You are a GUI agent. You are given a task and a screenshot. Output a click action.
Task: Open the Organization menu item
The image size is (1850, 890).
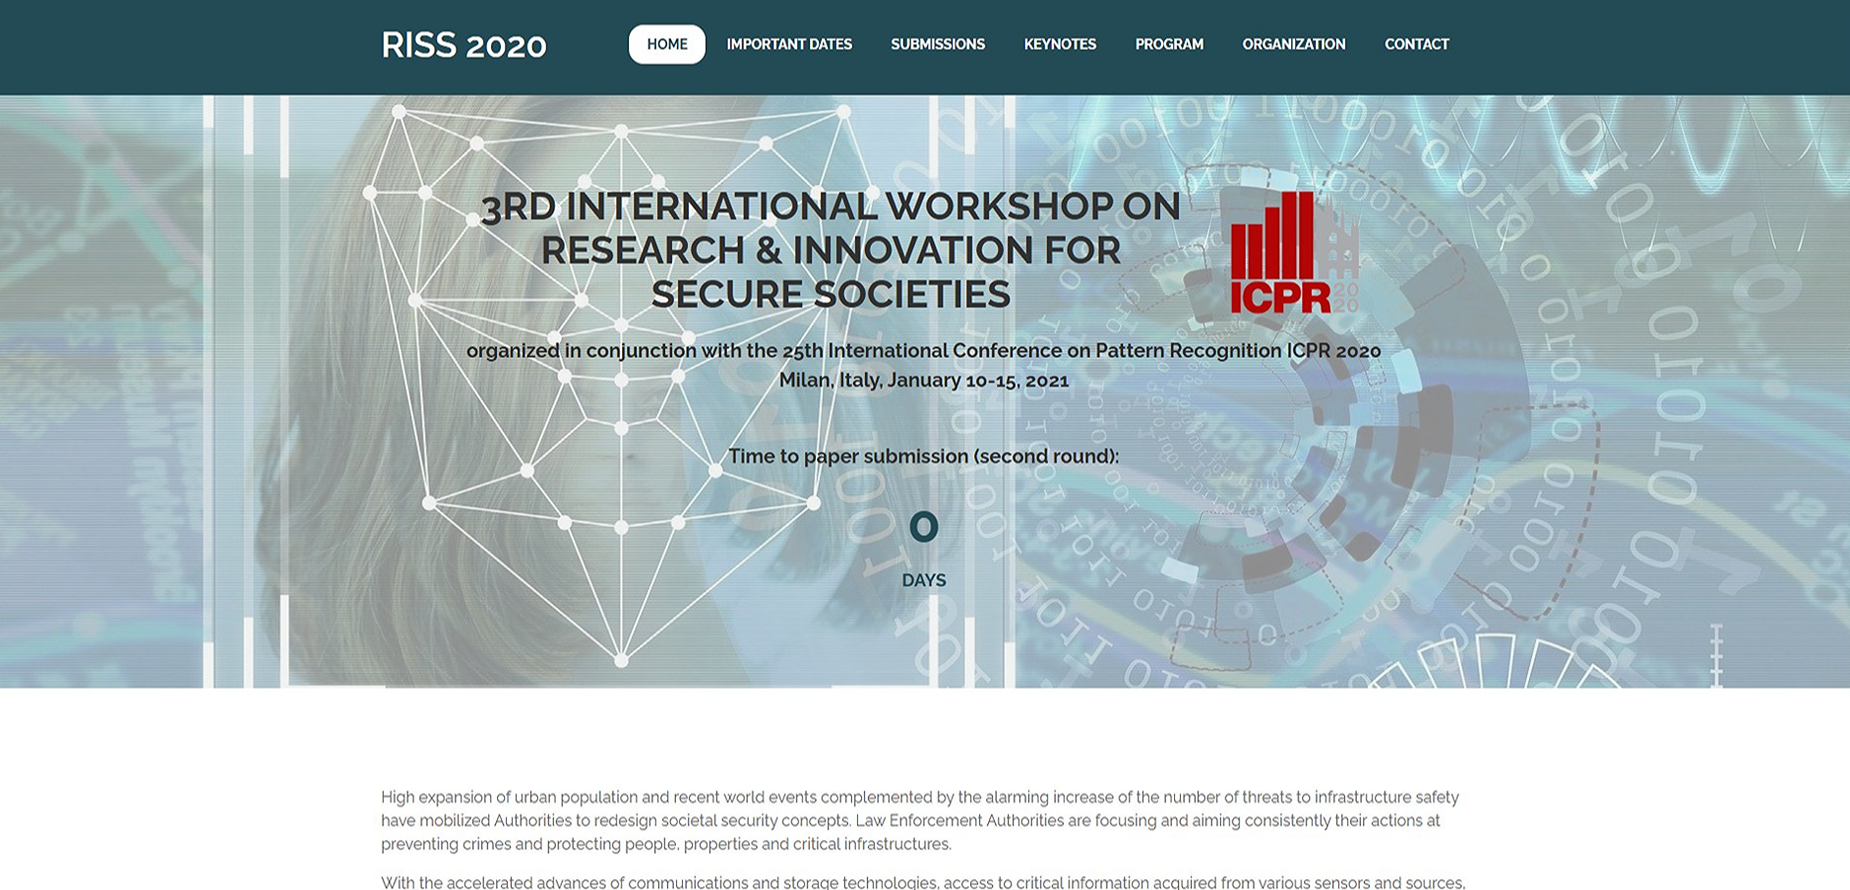point(1293,44)
